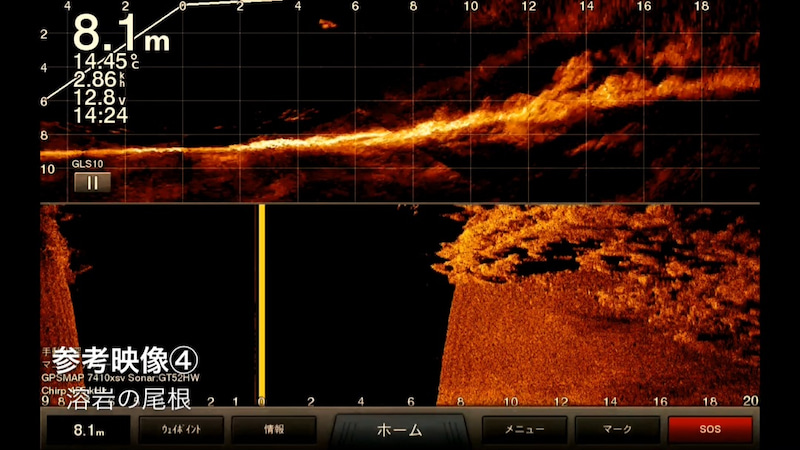Tap the 8.1m depth box in bottom bar
This screenshot has height=450, width=800.
pyautogui.click(x=89, y=430)
